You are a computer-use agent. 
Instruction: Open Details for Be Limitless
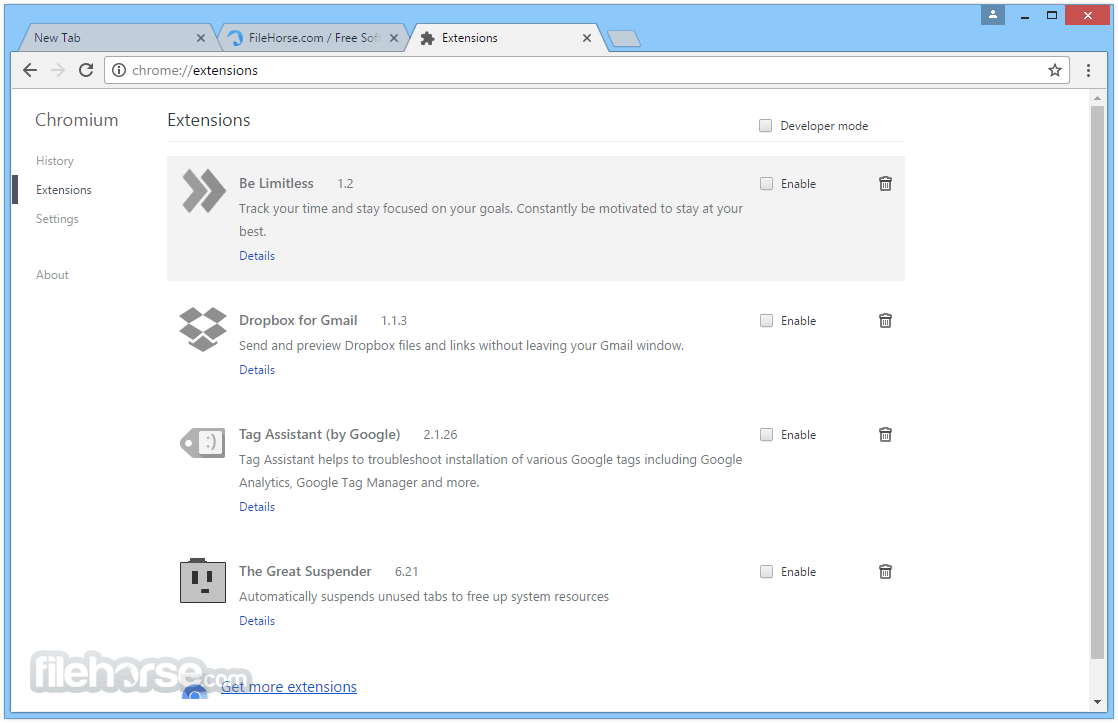tap(257, 256)
